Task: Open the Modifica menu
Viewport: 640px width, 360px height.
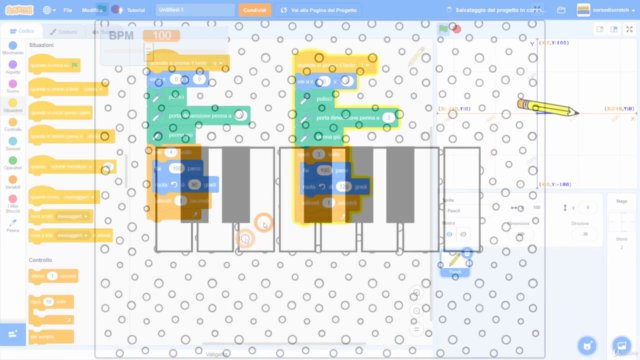Action: pyautogui.click(x=92, y=10)
